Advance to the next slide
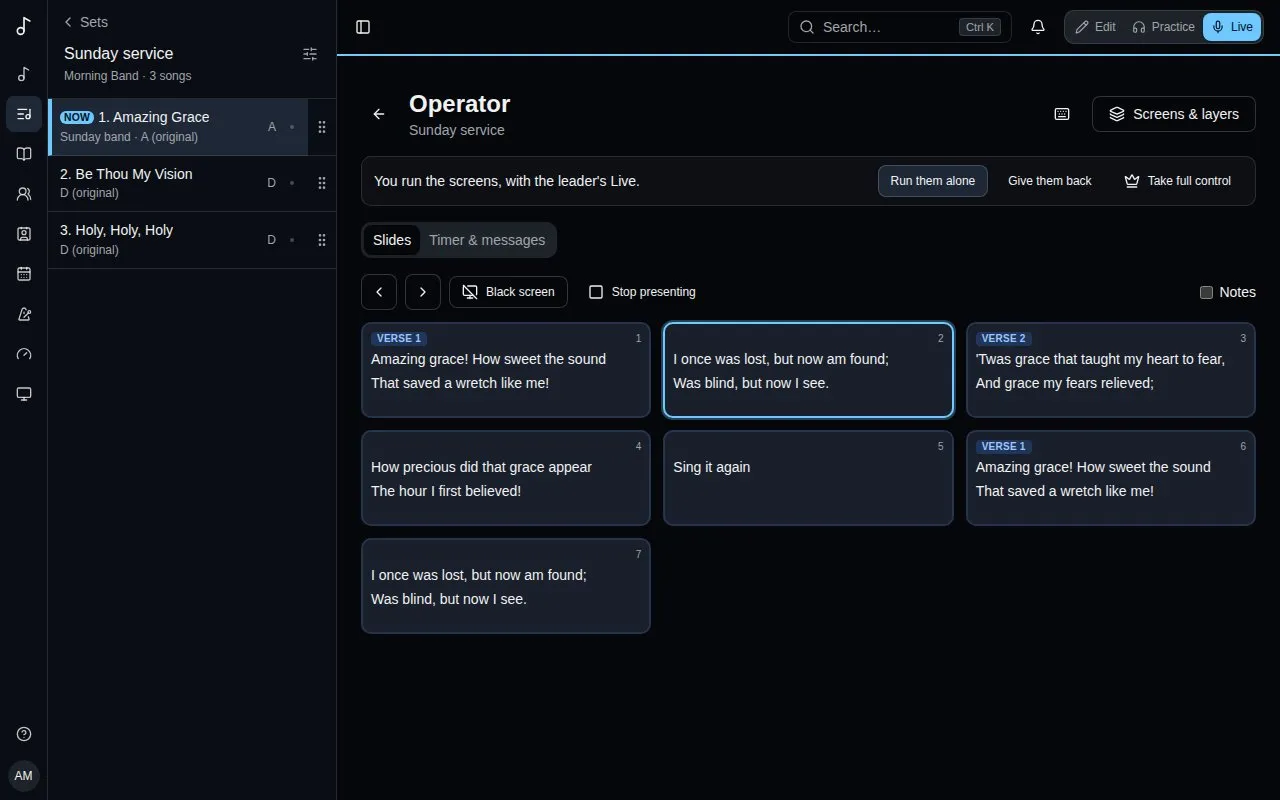The width and height of the screenshot is (1280, 800). click(x=423, y=292)
